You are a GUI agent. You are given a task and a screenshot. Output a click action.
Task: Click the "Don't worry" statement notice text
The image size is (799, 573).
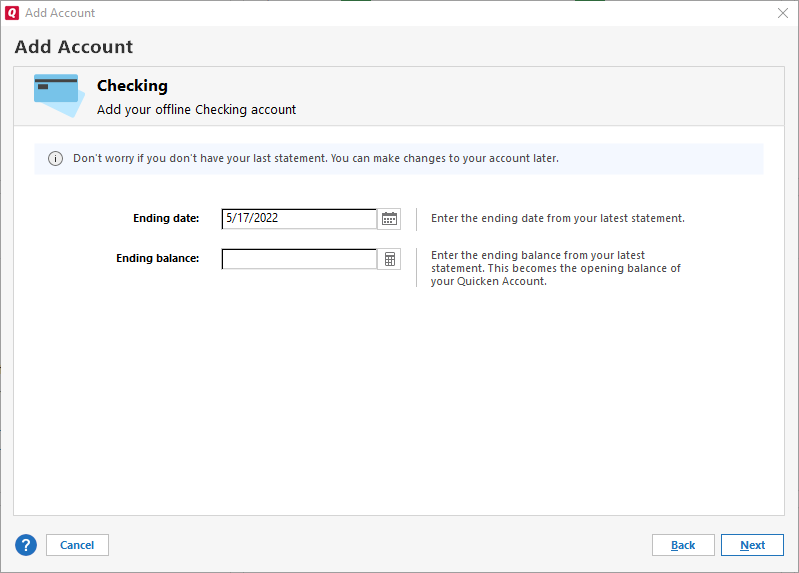click(x=316, y=159)
